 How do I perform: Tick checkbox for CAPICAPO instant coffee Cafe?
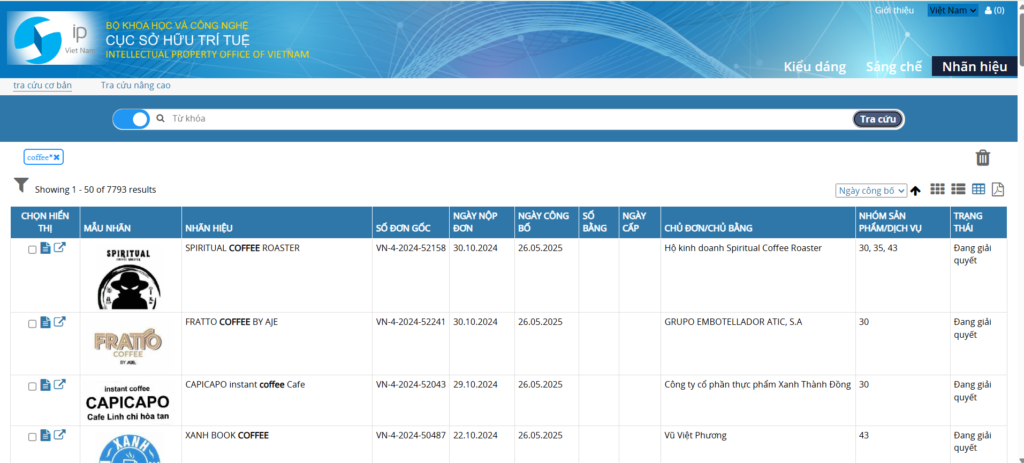[32, 387]
